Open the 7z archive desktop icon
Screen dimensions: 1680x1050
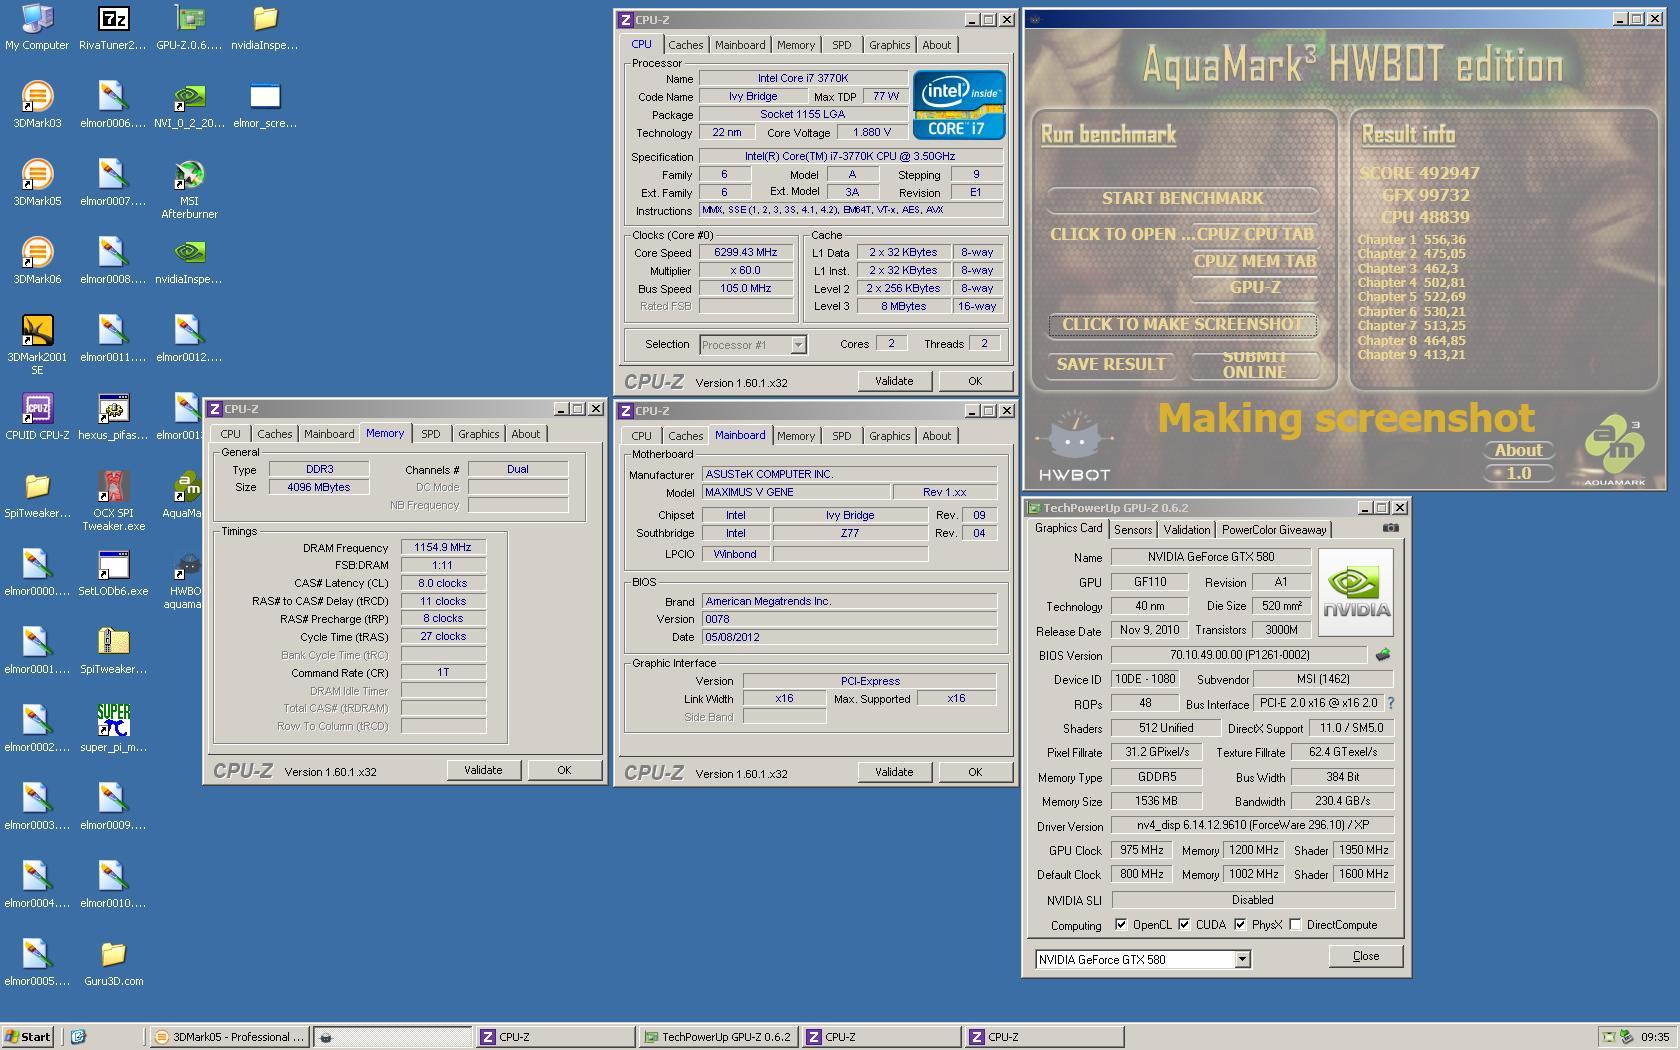(x=113, y=27)
